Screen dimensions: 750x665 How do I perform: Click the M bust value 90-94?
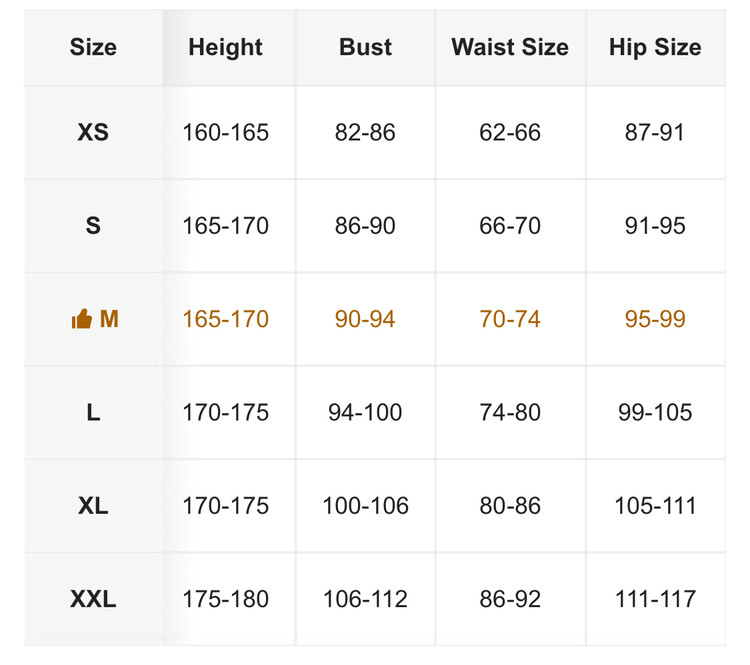(x=365, y=320)
